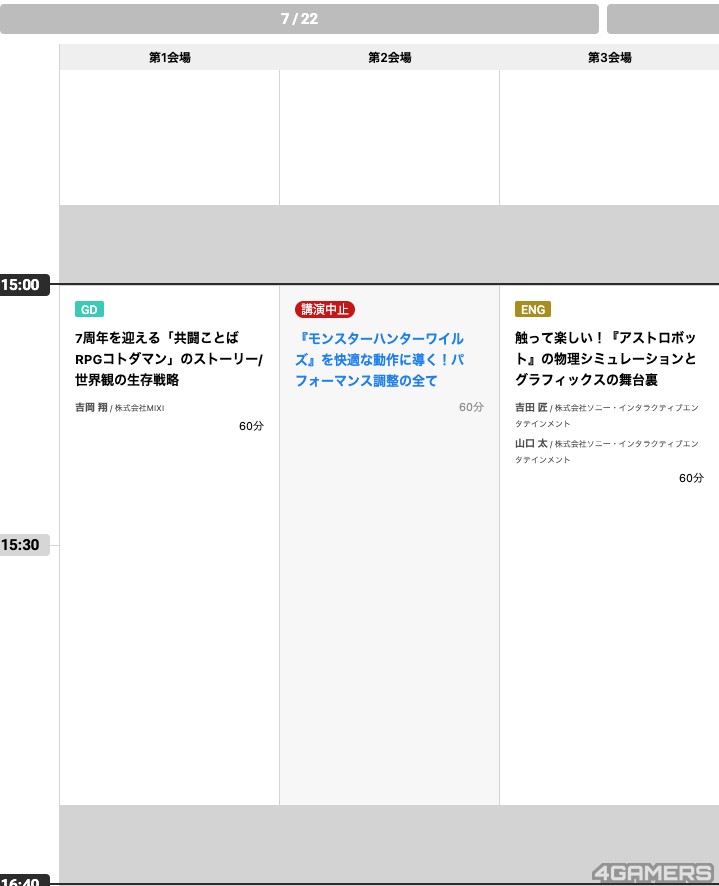
Task: Click speaker 山口 太 name
Action: tap(531, 444)
